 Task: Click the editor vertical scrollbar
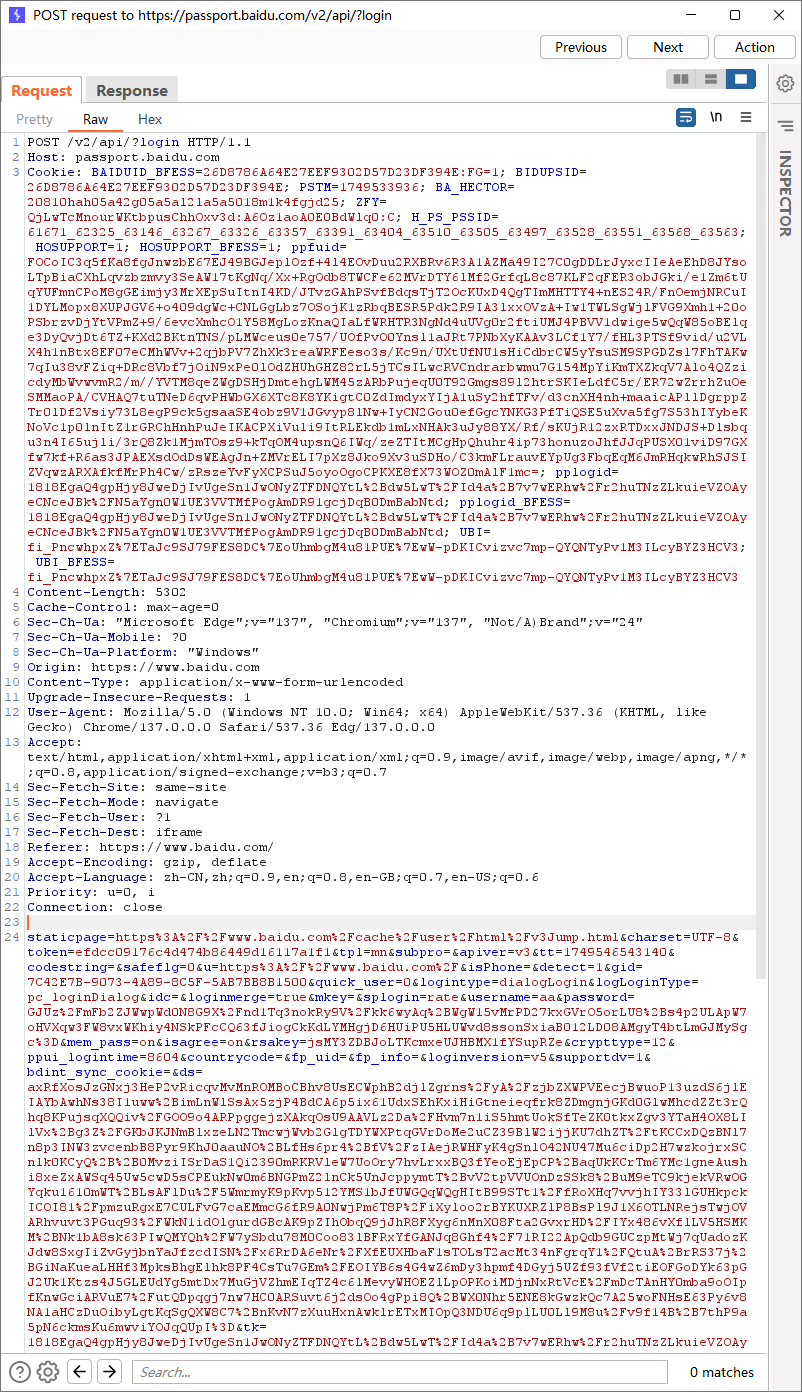coord(761,740)
